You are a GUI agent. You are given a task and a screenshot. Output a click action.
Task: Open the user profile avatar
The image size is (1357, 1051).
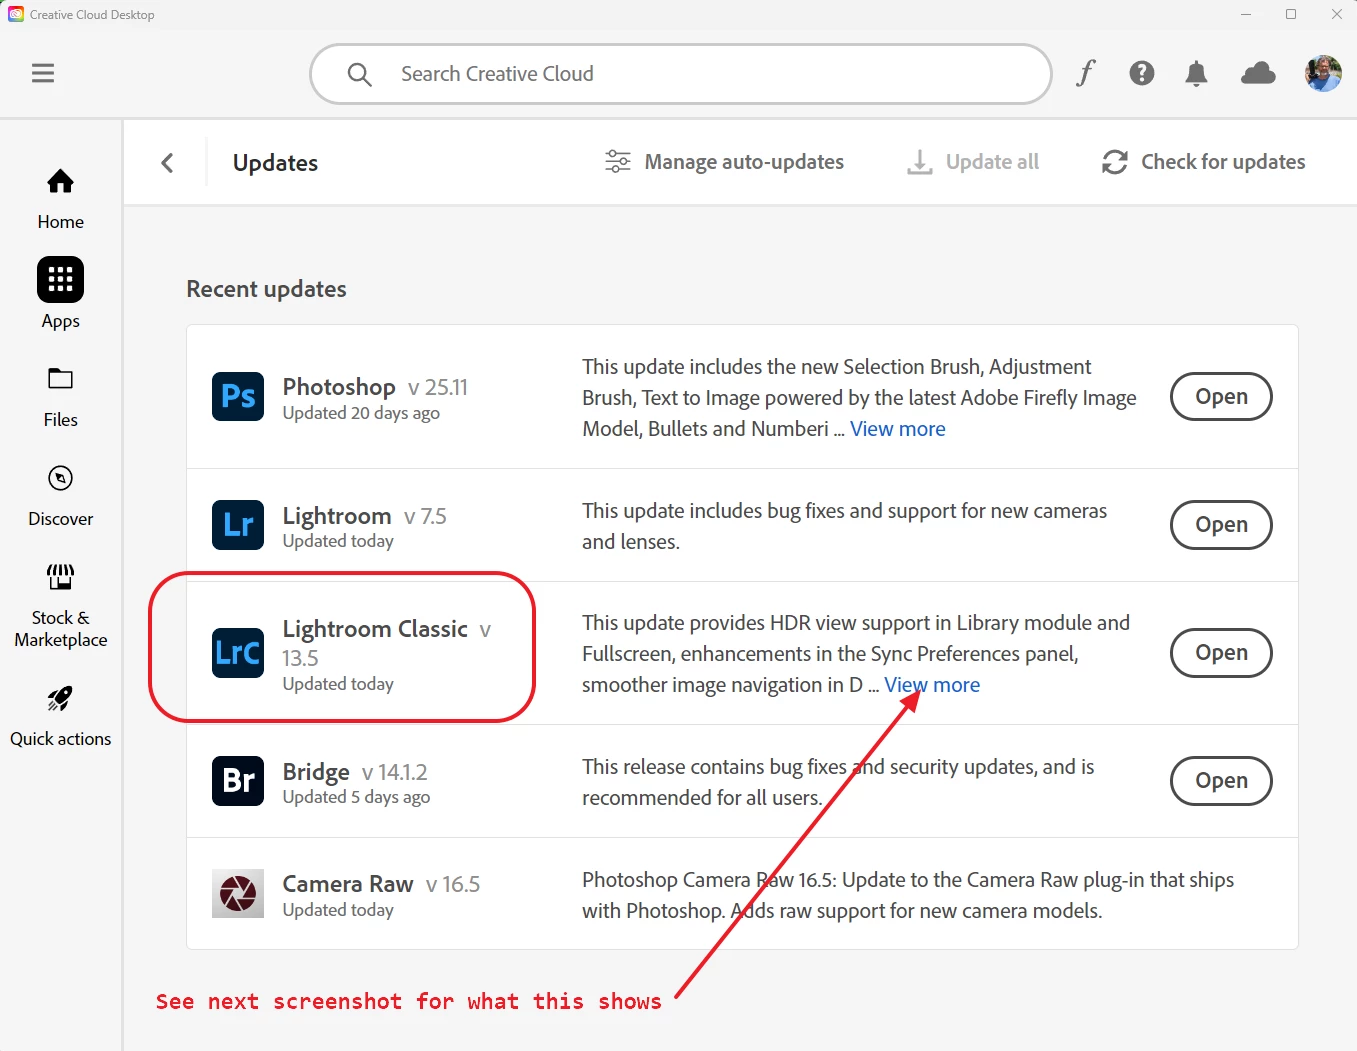coord(1323,73)
